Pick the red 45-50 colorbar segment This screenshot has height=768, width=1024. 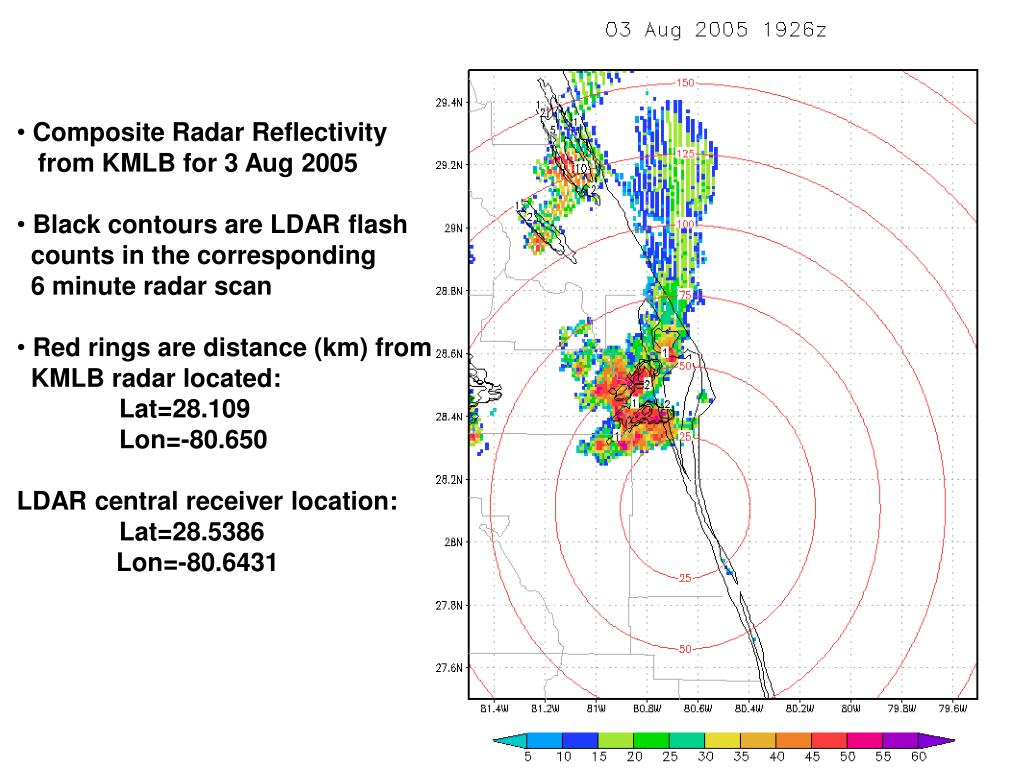pyautogui.click(x=829, y=740)
